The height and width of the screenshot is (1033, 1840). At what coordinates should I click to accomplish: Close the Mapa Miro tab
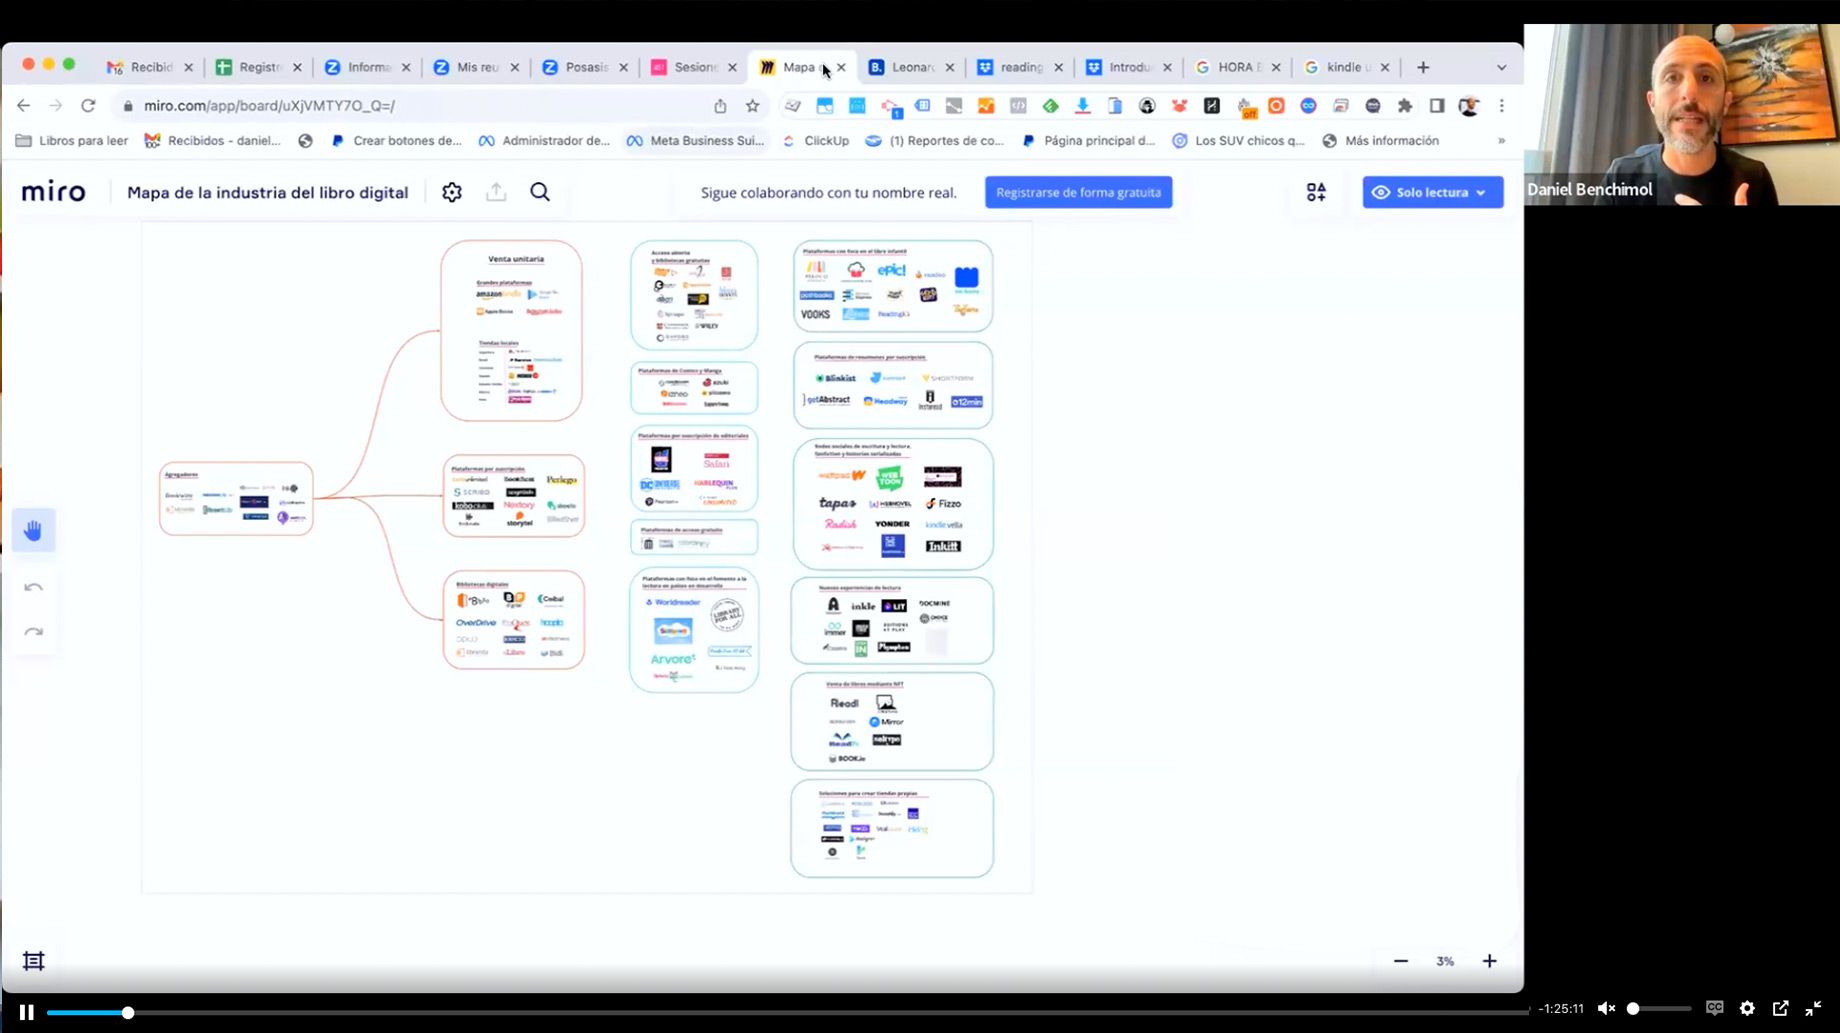coord(841,67)
